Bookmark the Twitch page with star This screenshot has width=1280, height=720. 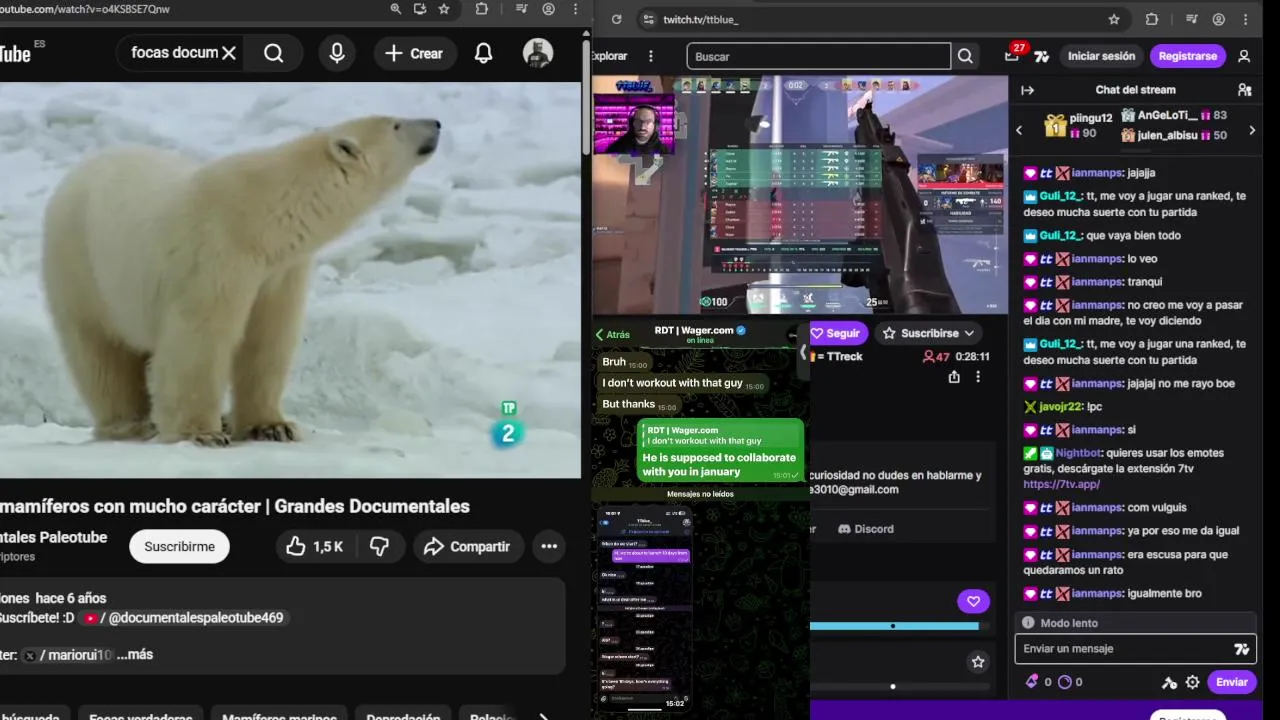1114,19
